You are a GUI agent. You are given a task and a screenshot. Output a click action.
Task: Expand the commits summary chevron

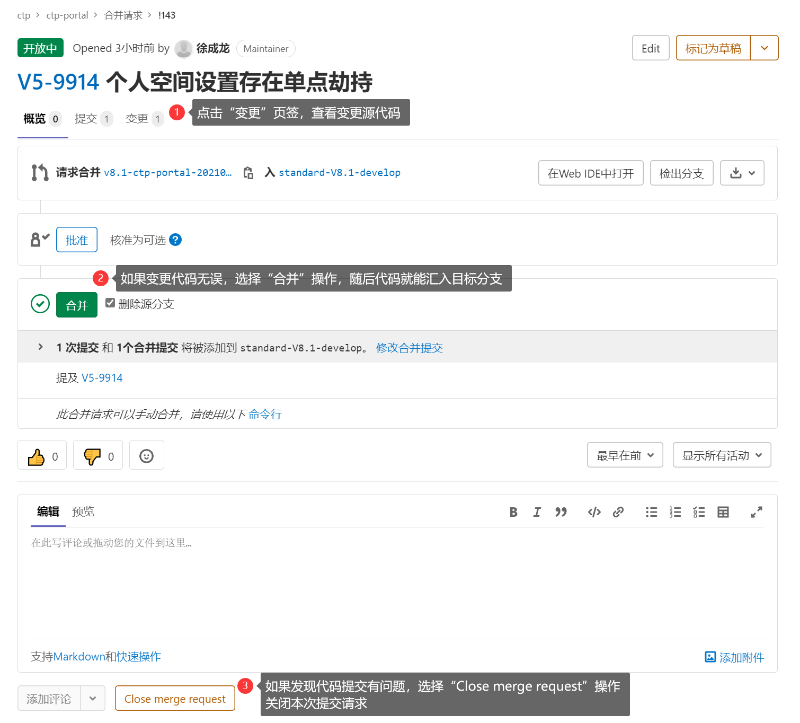click(41, 348)
